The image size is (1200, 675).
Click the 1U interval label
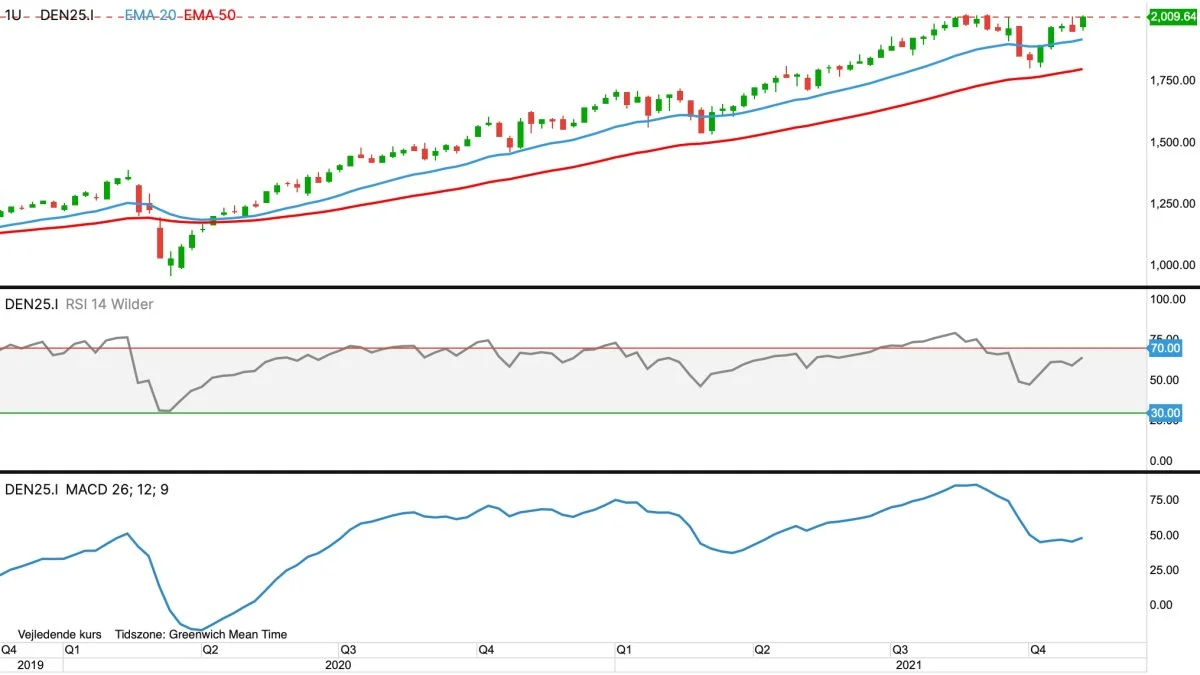coord(13,16)
